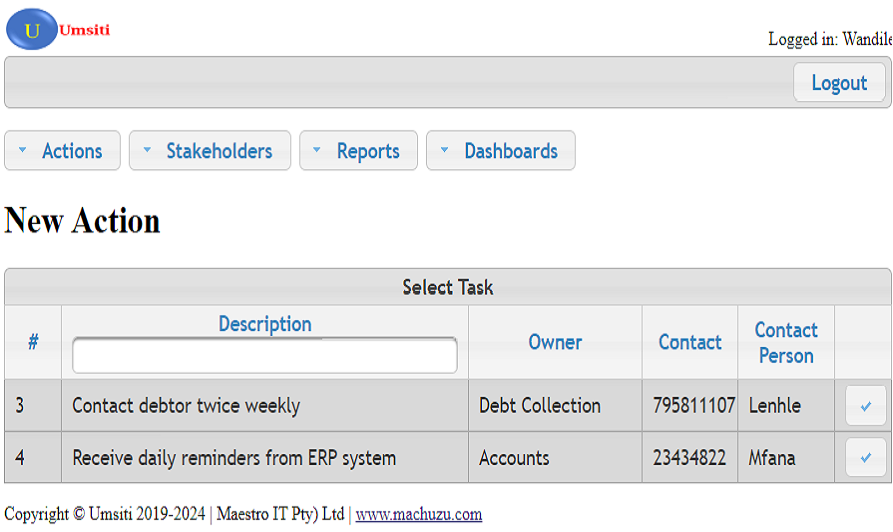Click the Actions menu arrow icon
Screen dimensions: 893x532
coord(23,151)
